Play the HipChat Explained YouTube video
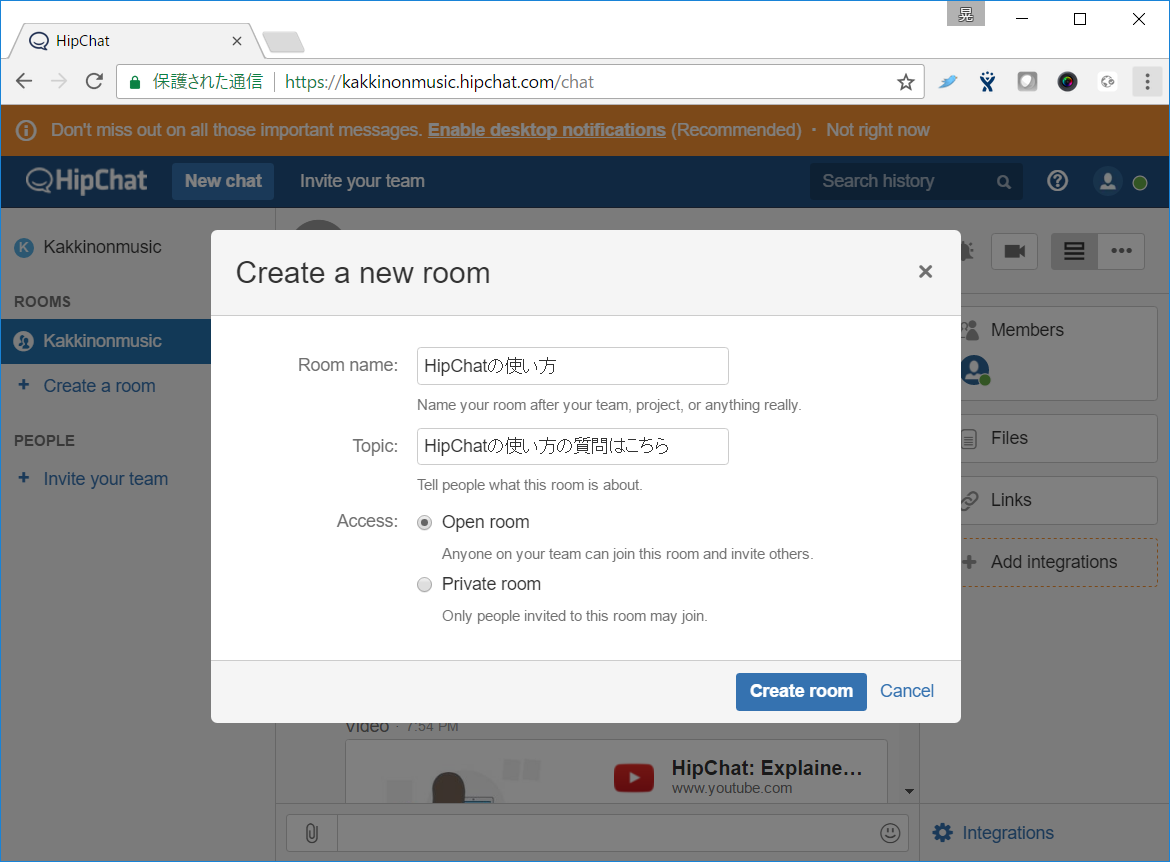This screenshot has width=1170, height=862. 634,778
